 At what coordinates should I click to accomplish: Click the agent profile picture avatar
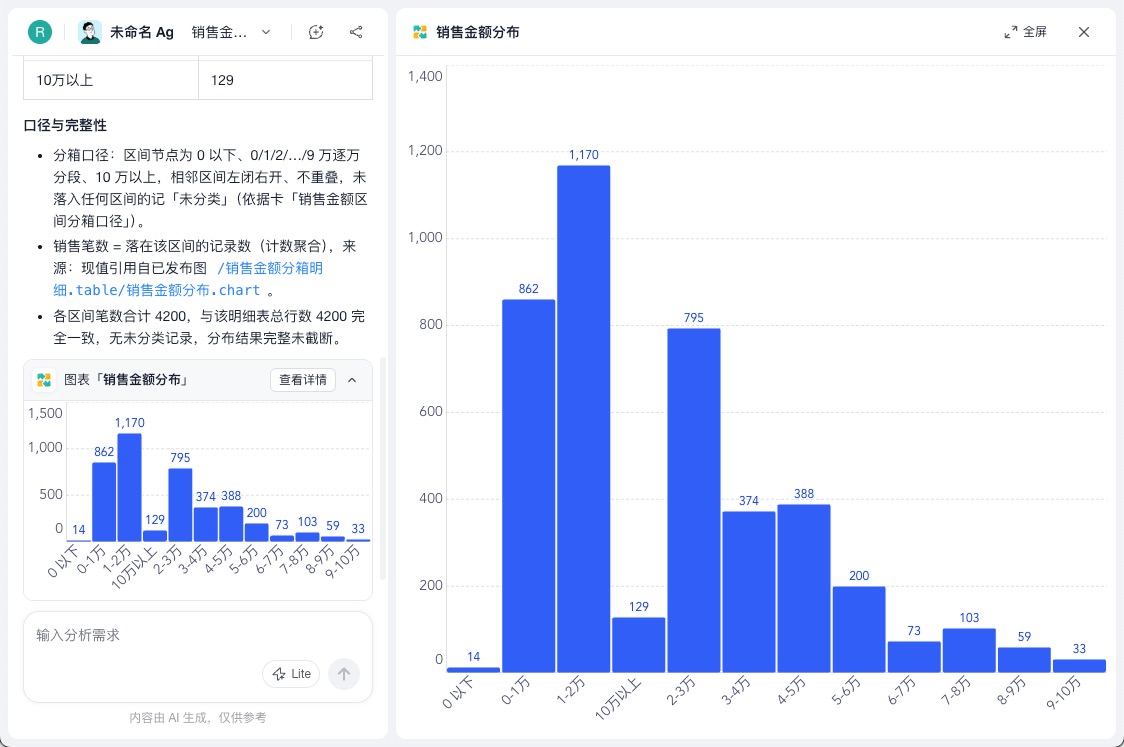pos(90,32)
